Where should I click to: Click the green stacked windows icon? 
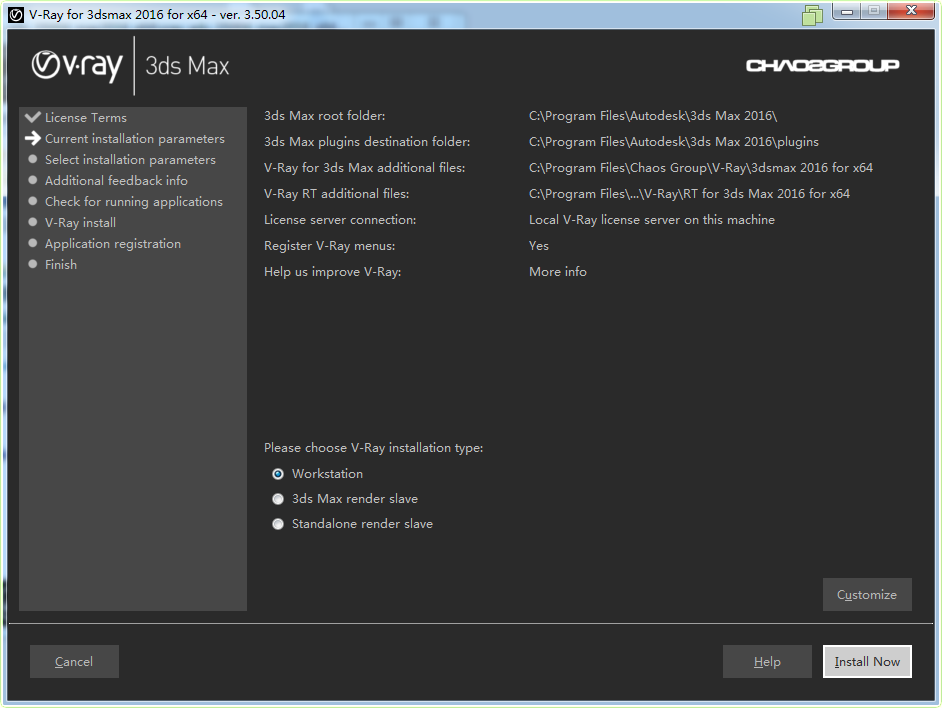[812, 16]
